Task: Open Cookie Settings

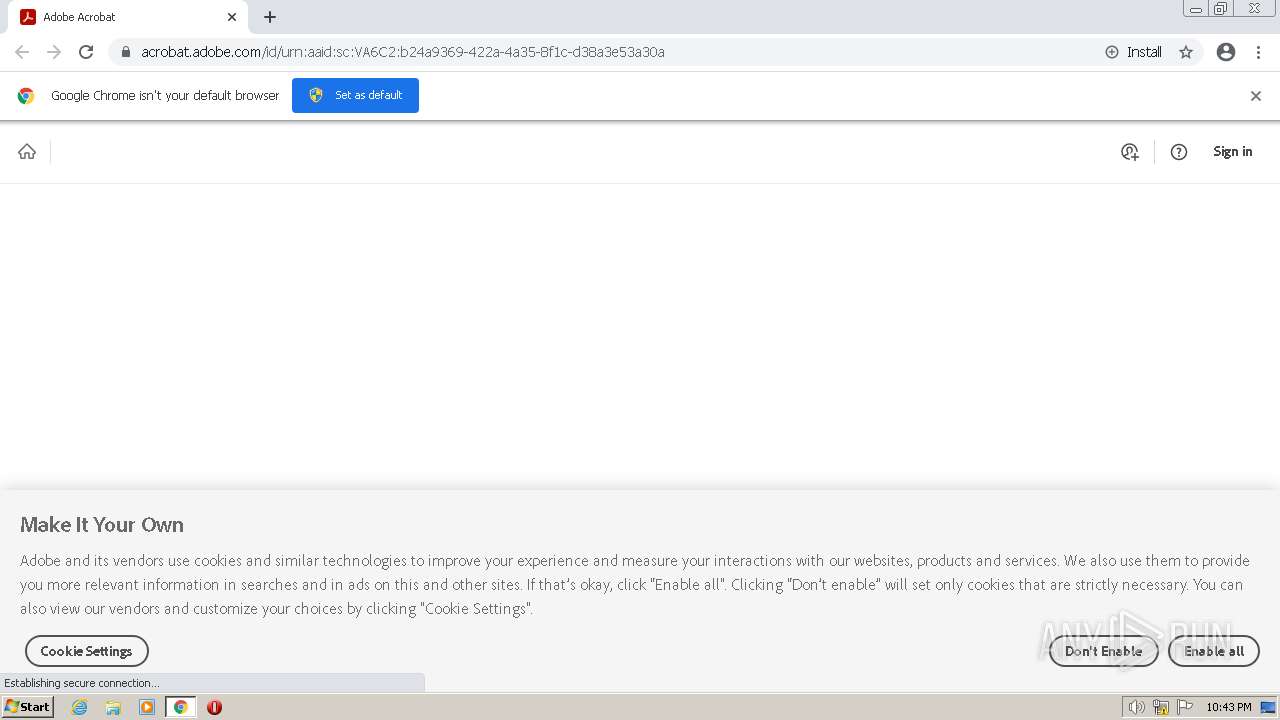Action: (86, 651)
